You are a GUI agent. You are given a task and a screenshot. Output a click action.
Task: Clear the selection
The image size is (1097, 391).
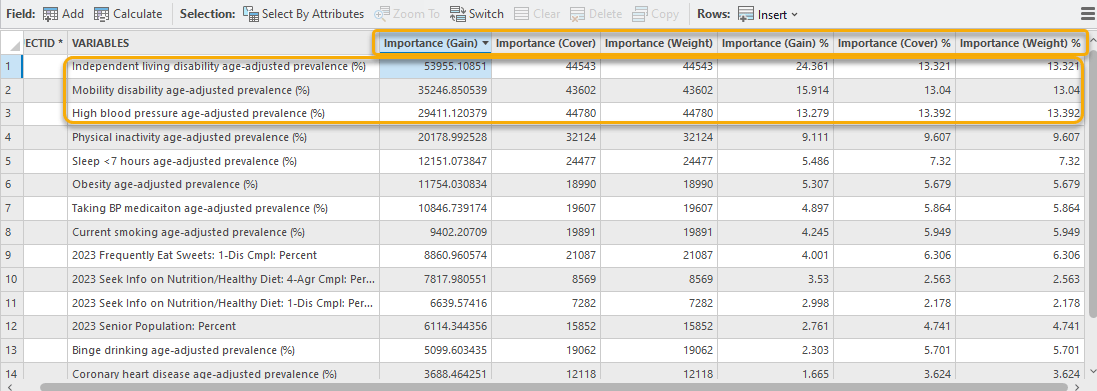click(537, 14)
